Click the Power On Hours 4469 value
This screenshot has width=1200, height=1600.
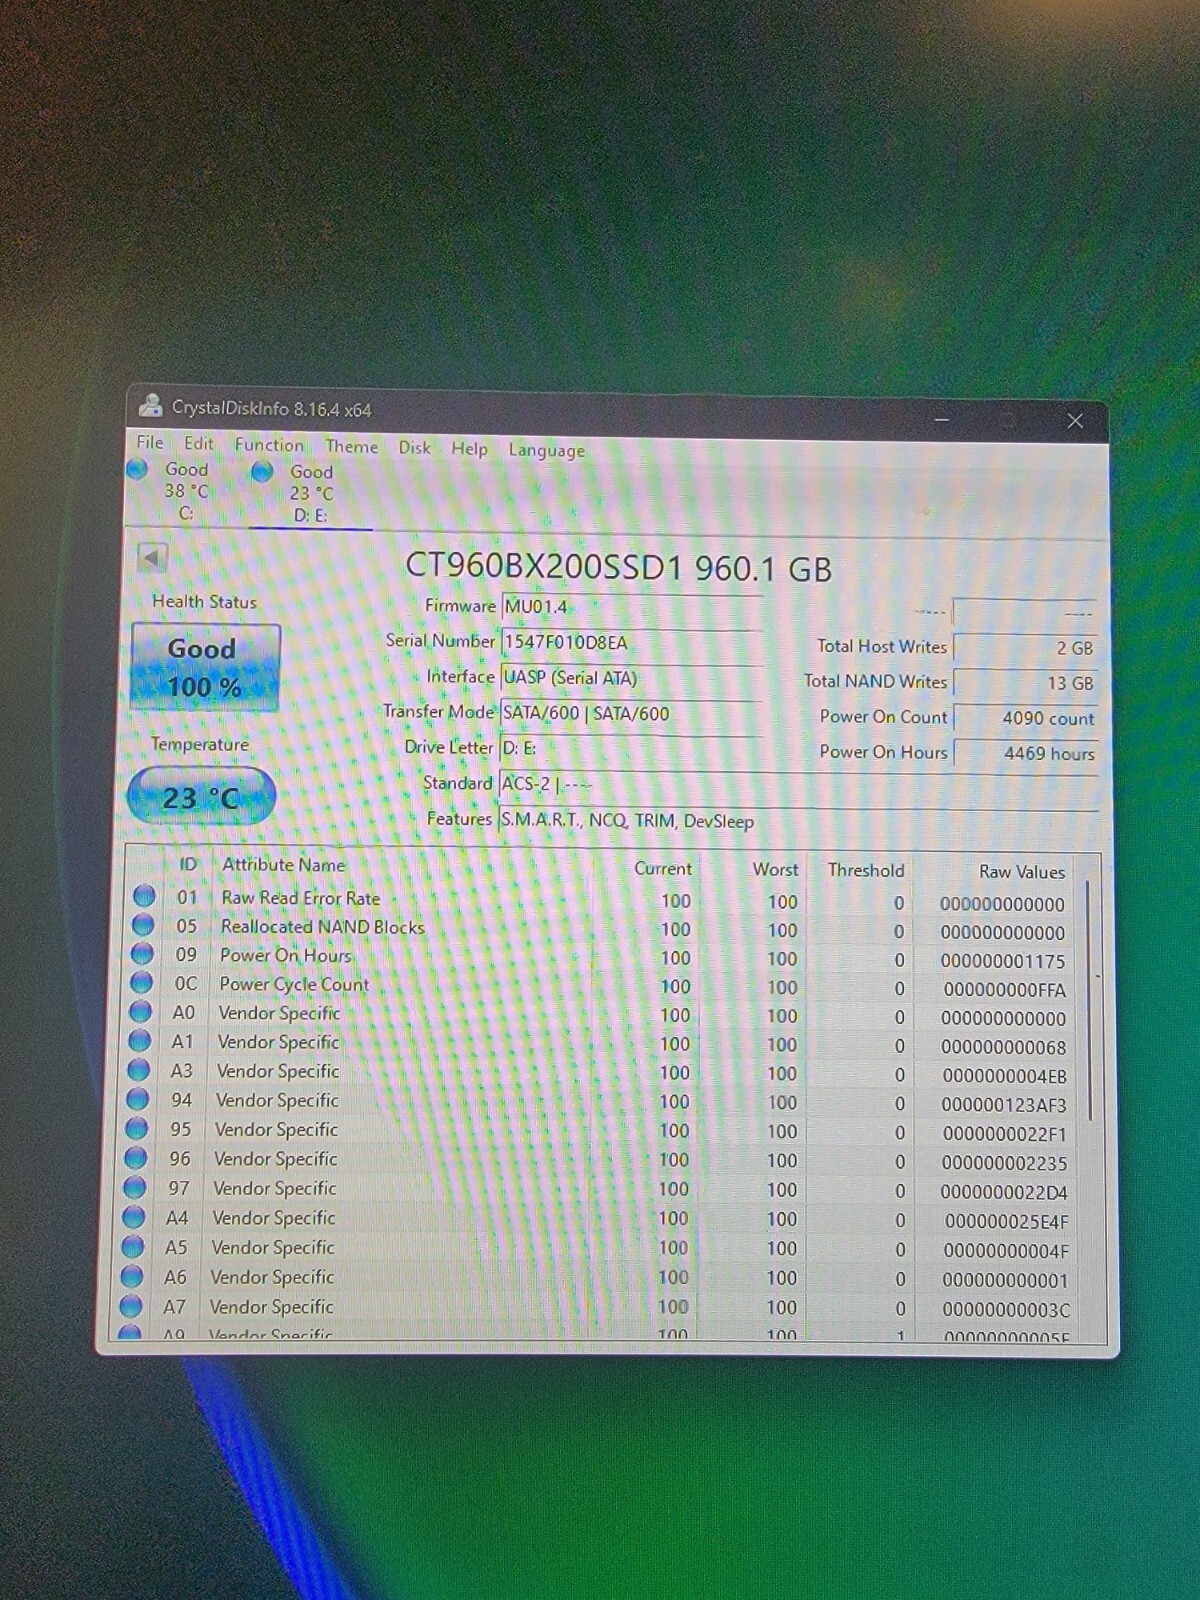(x=1025, y=753)
